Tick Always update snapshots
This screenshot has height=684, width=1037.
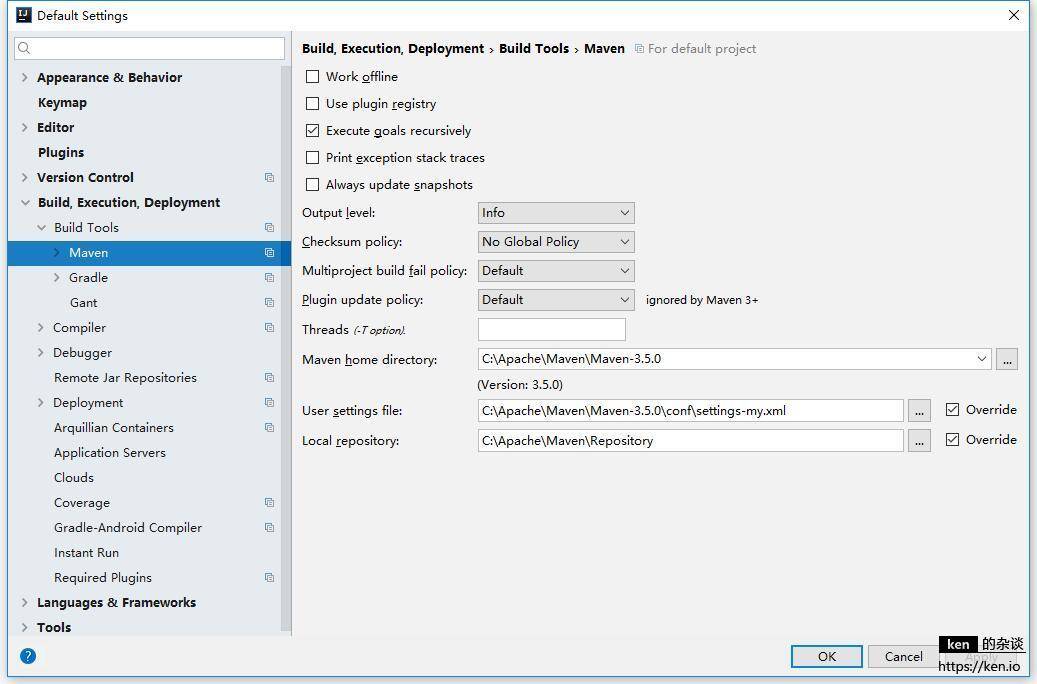tap(312, 185)
